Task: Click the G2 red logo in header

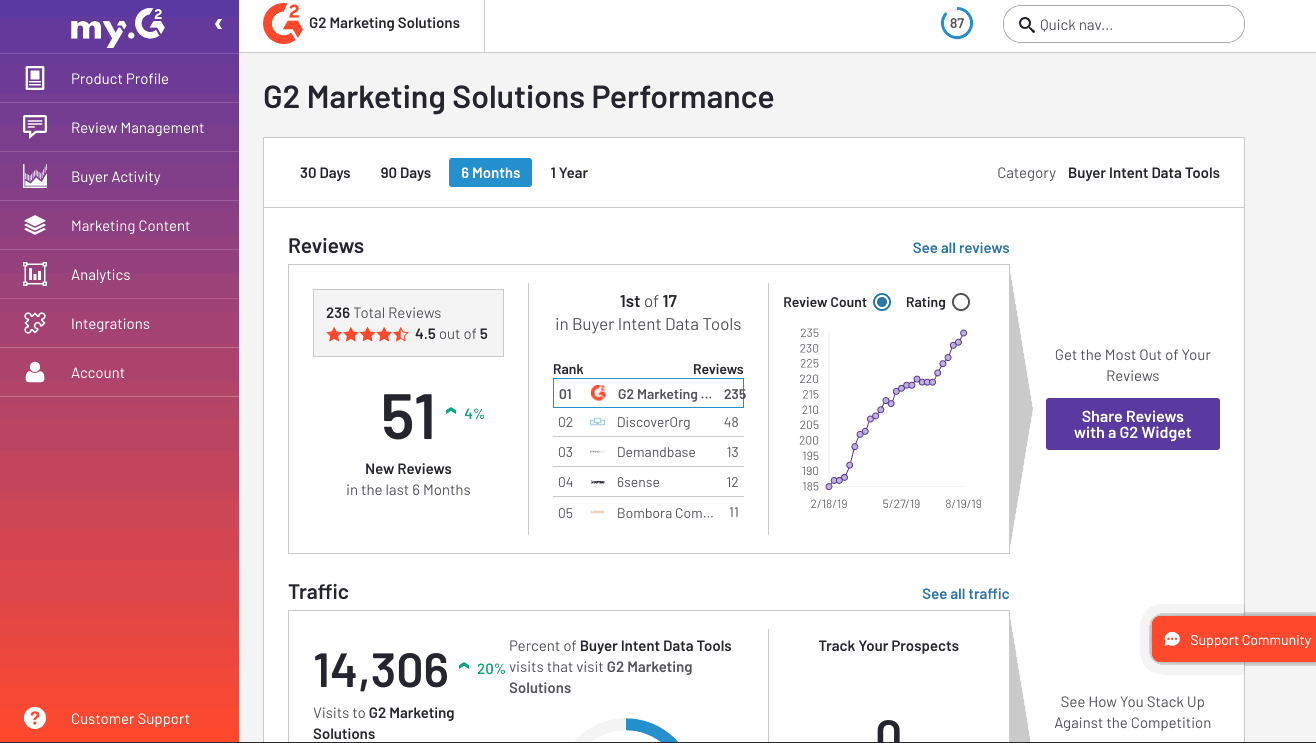Action: pos(282,24)
